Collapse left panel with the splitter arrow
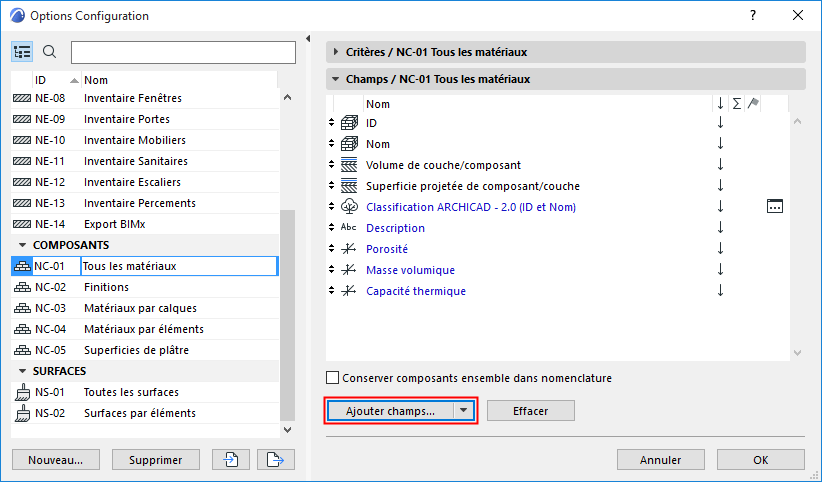The image size is (822, 482). [x=308, y=38]
